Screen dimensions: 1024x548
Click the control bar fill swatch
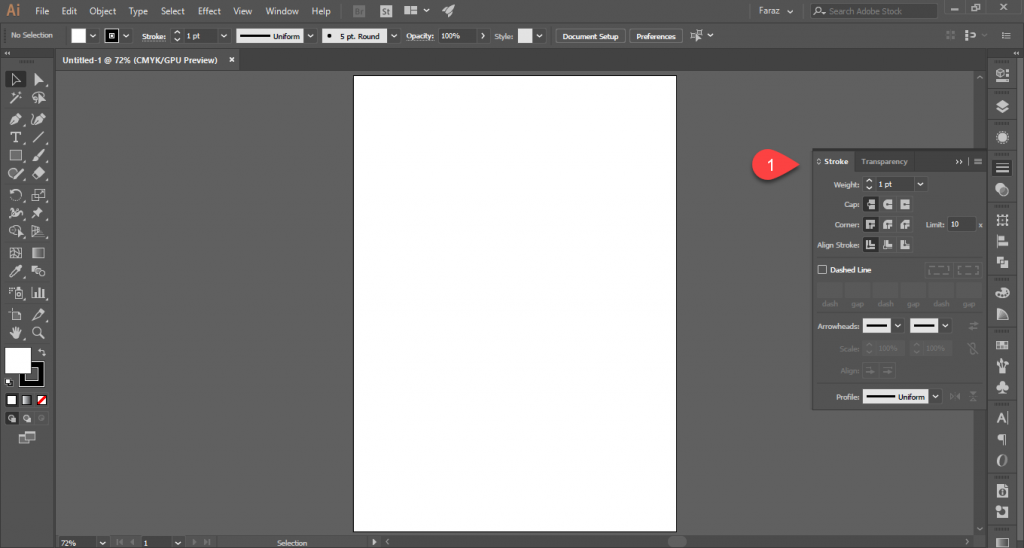pos(78,36)
